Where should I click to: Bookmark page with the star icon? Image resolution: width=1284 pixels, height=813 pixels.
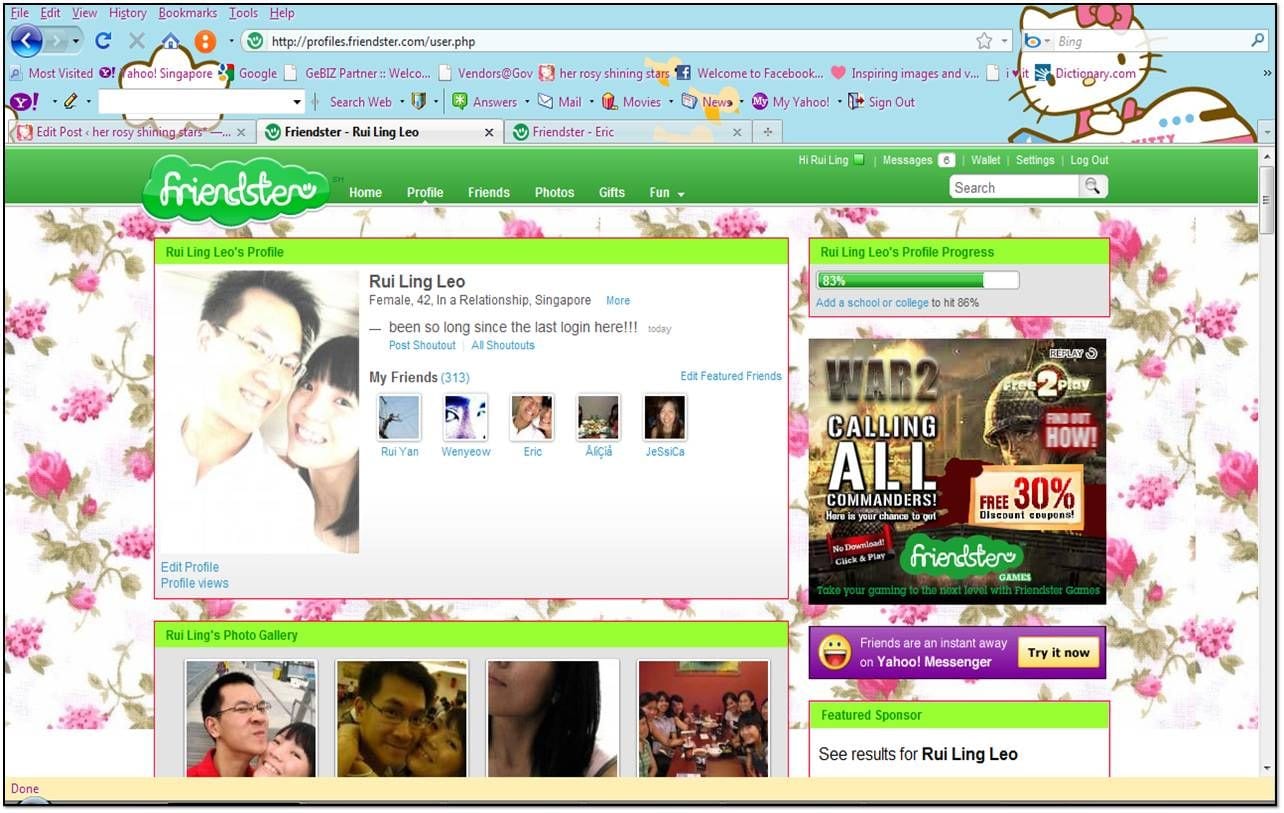pyautogui.click(x=984, y=41)
